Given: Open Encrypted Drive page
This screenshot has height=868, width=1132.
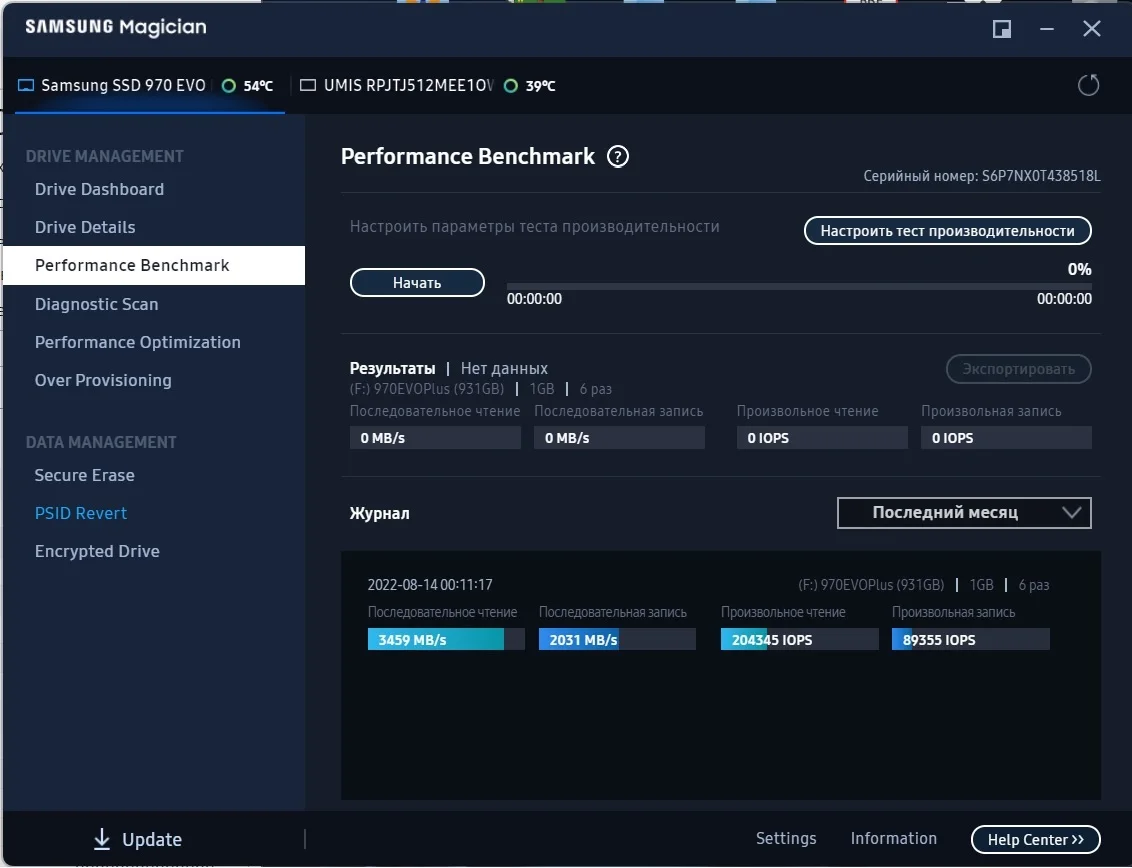Looking at the screenshot, I should (x=97, y=551).
